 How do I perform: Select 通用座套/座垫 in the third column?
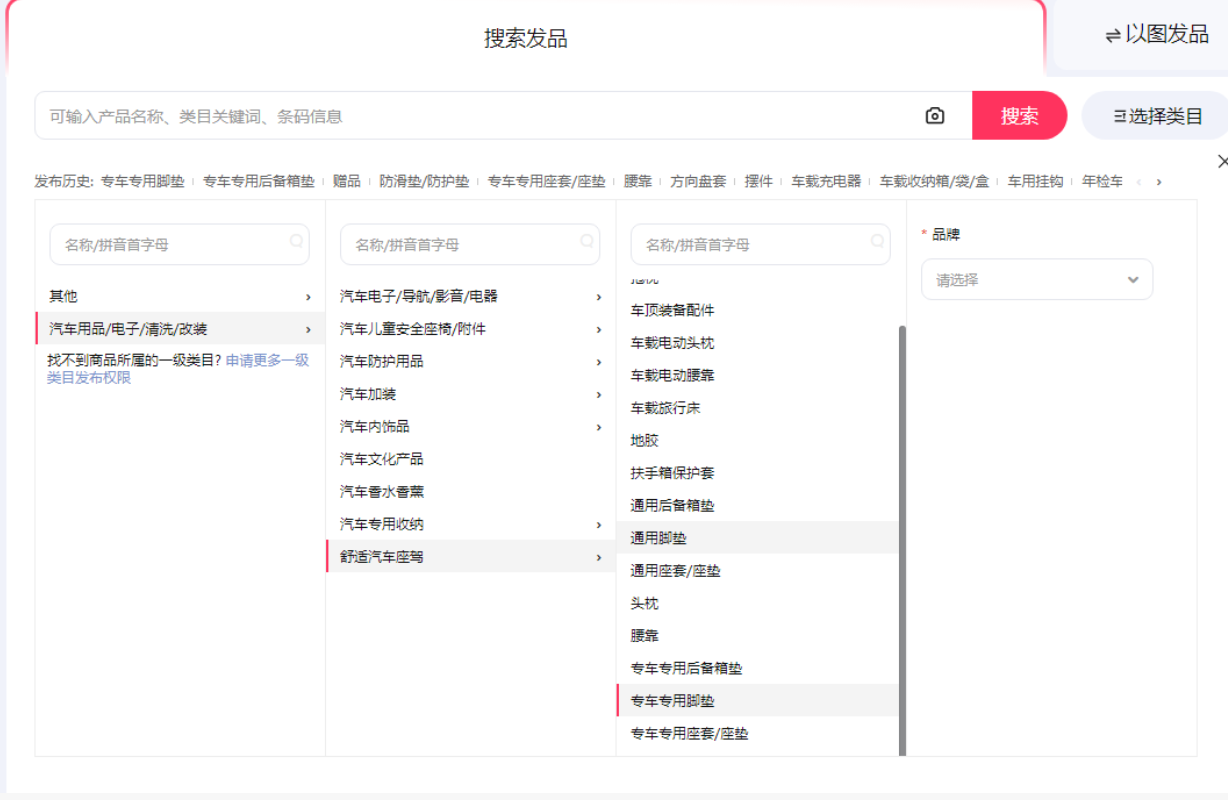click(675, 571)
